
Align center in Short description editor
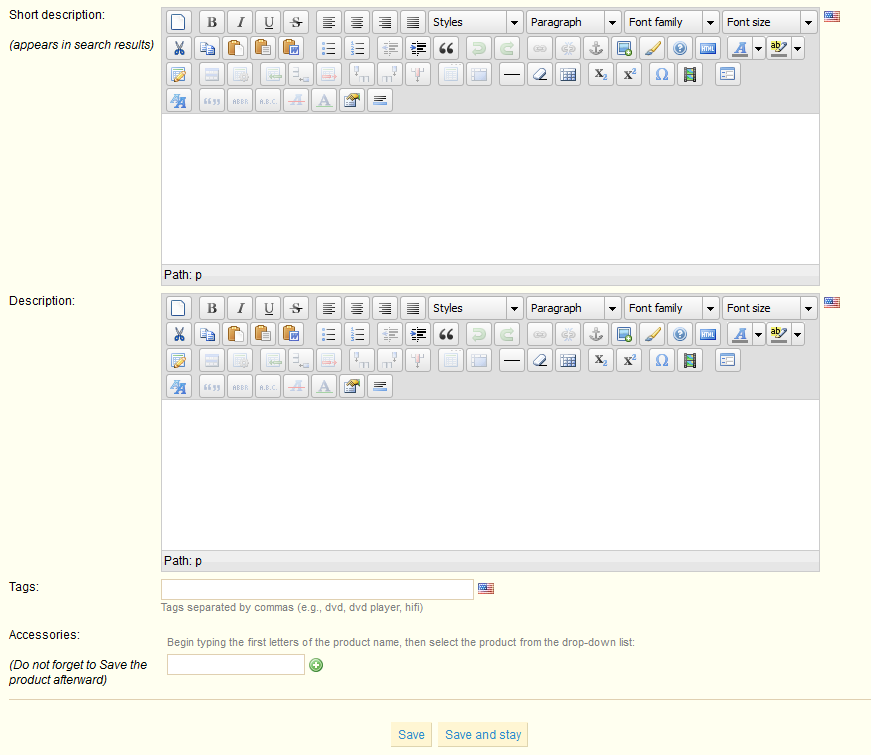pyautogui.click(x=357, y=22)
